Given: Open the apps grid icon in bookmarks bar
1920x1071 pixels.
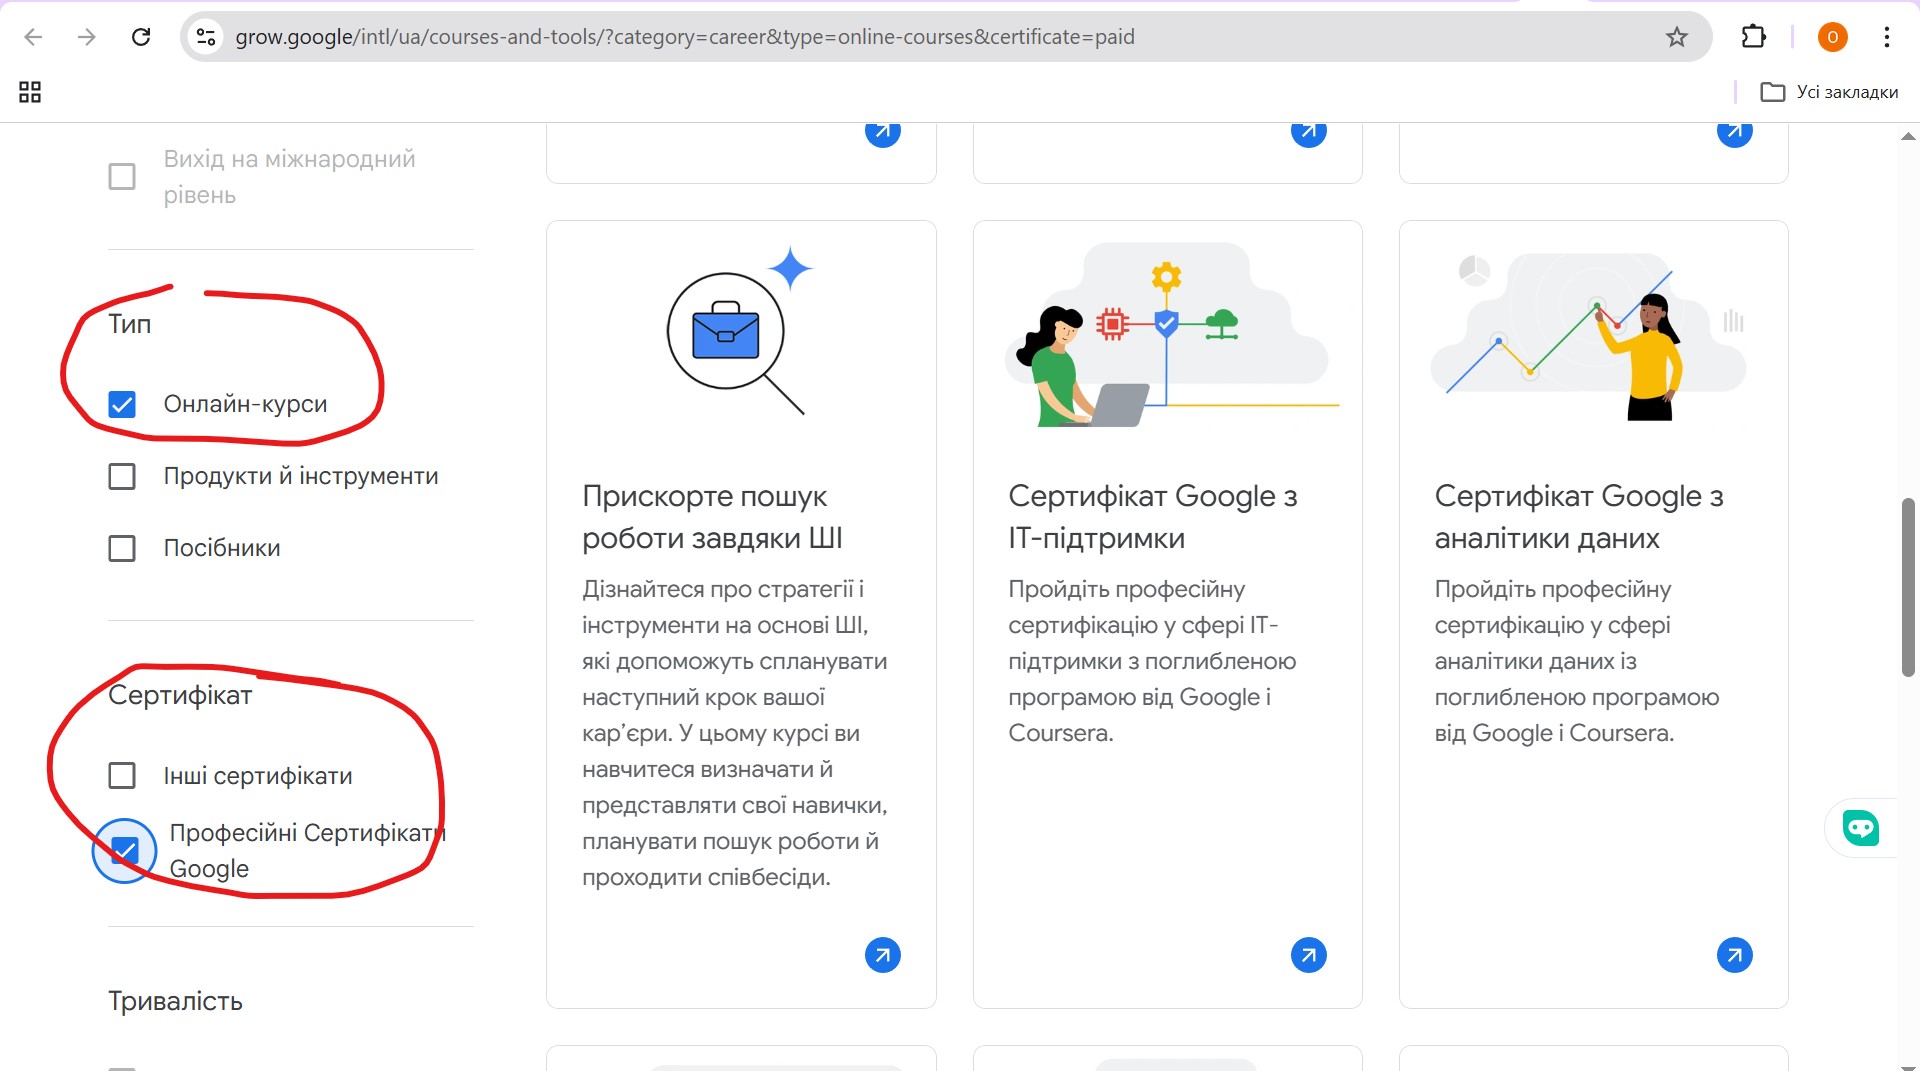Looking at the screenshot, I should point(30,92).
